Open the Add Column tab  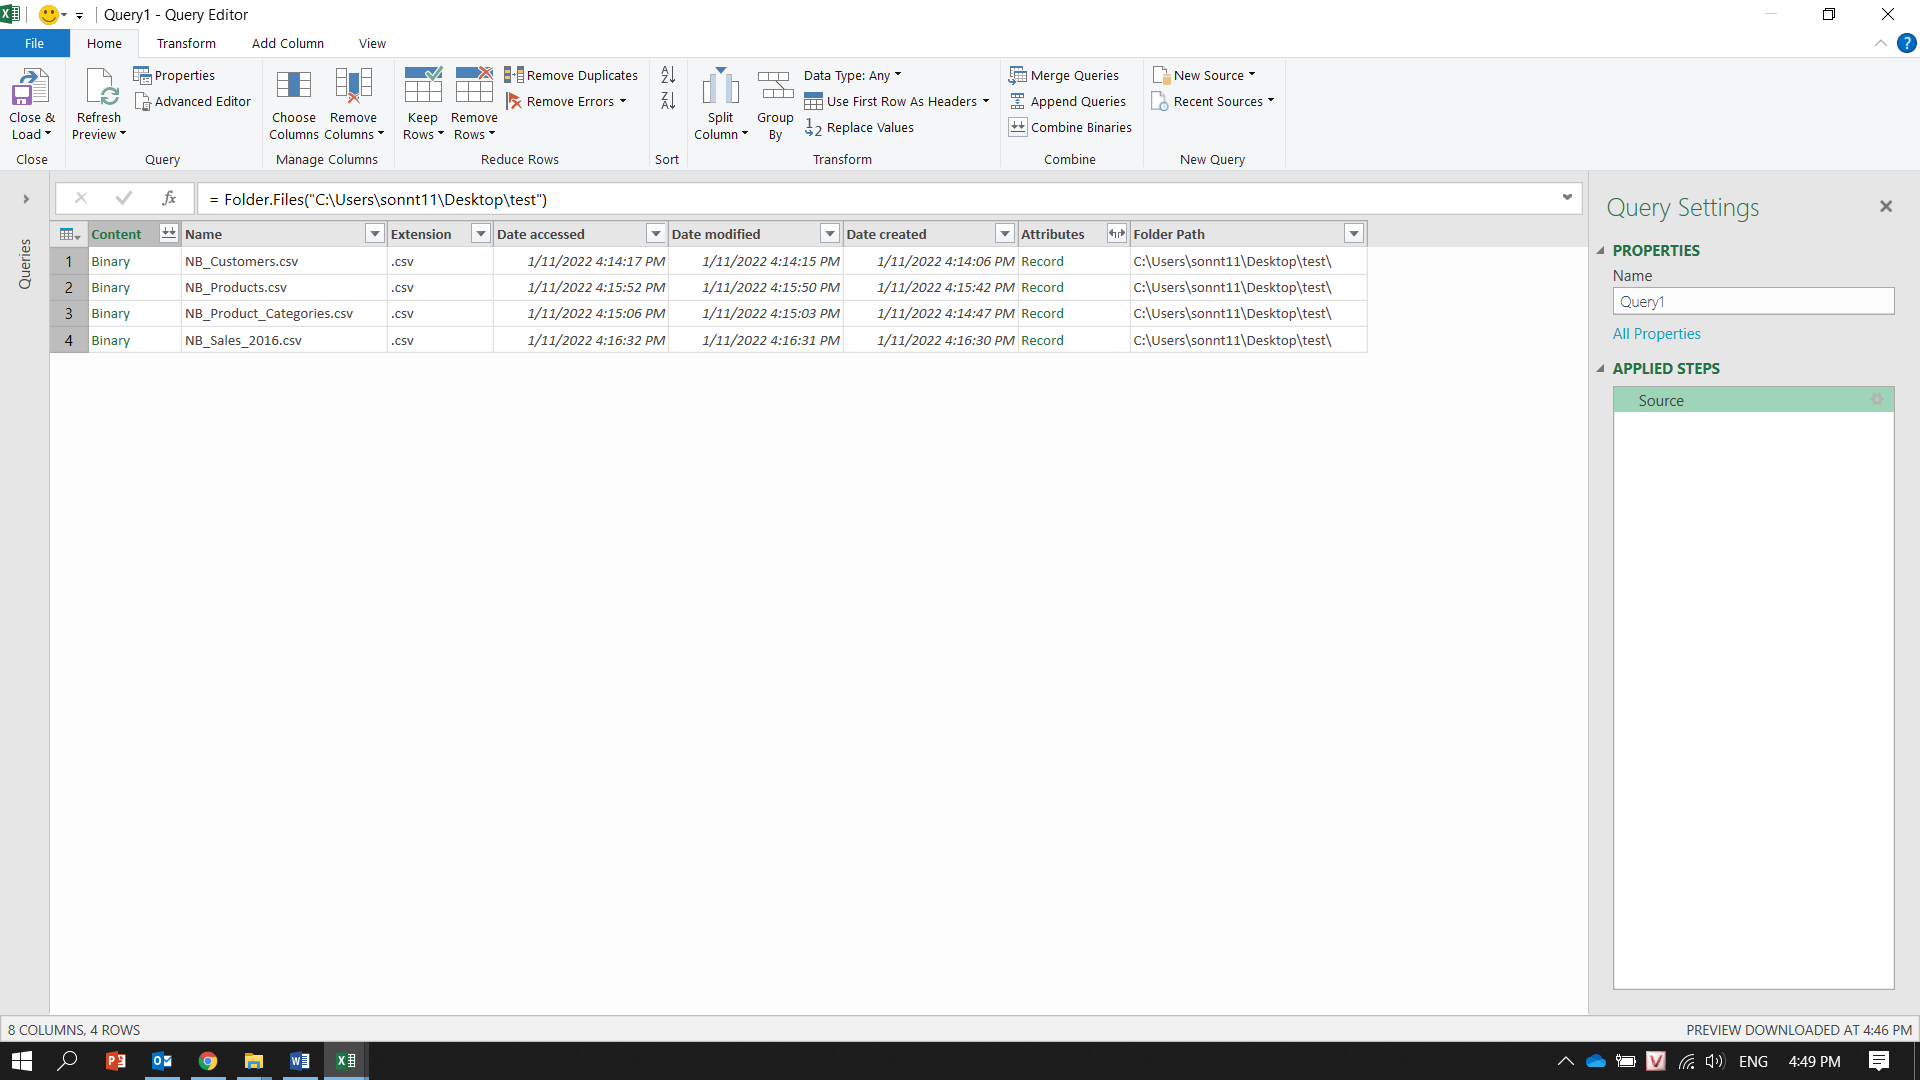coord(287,44)
